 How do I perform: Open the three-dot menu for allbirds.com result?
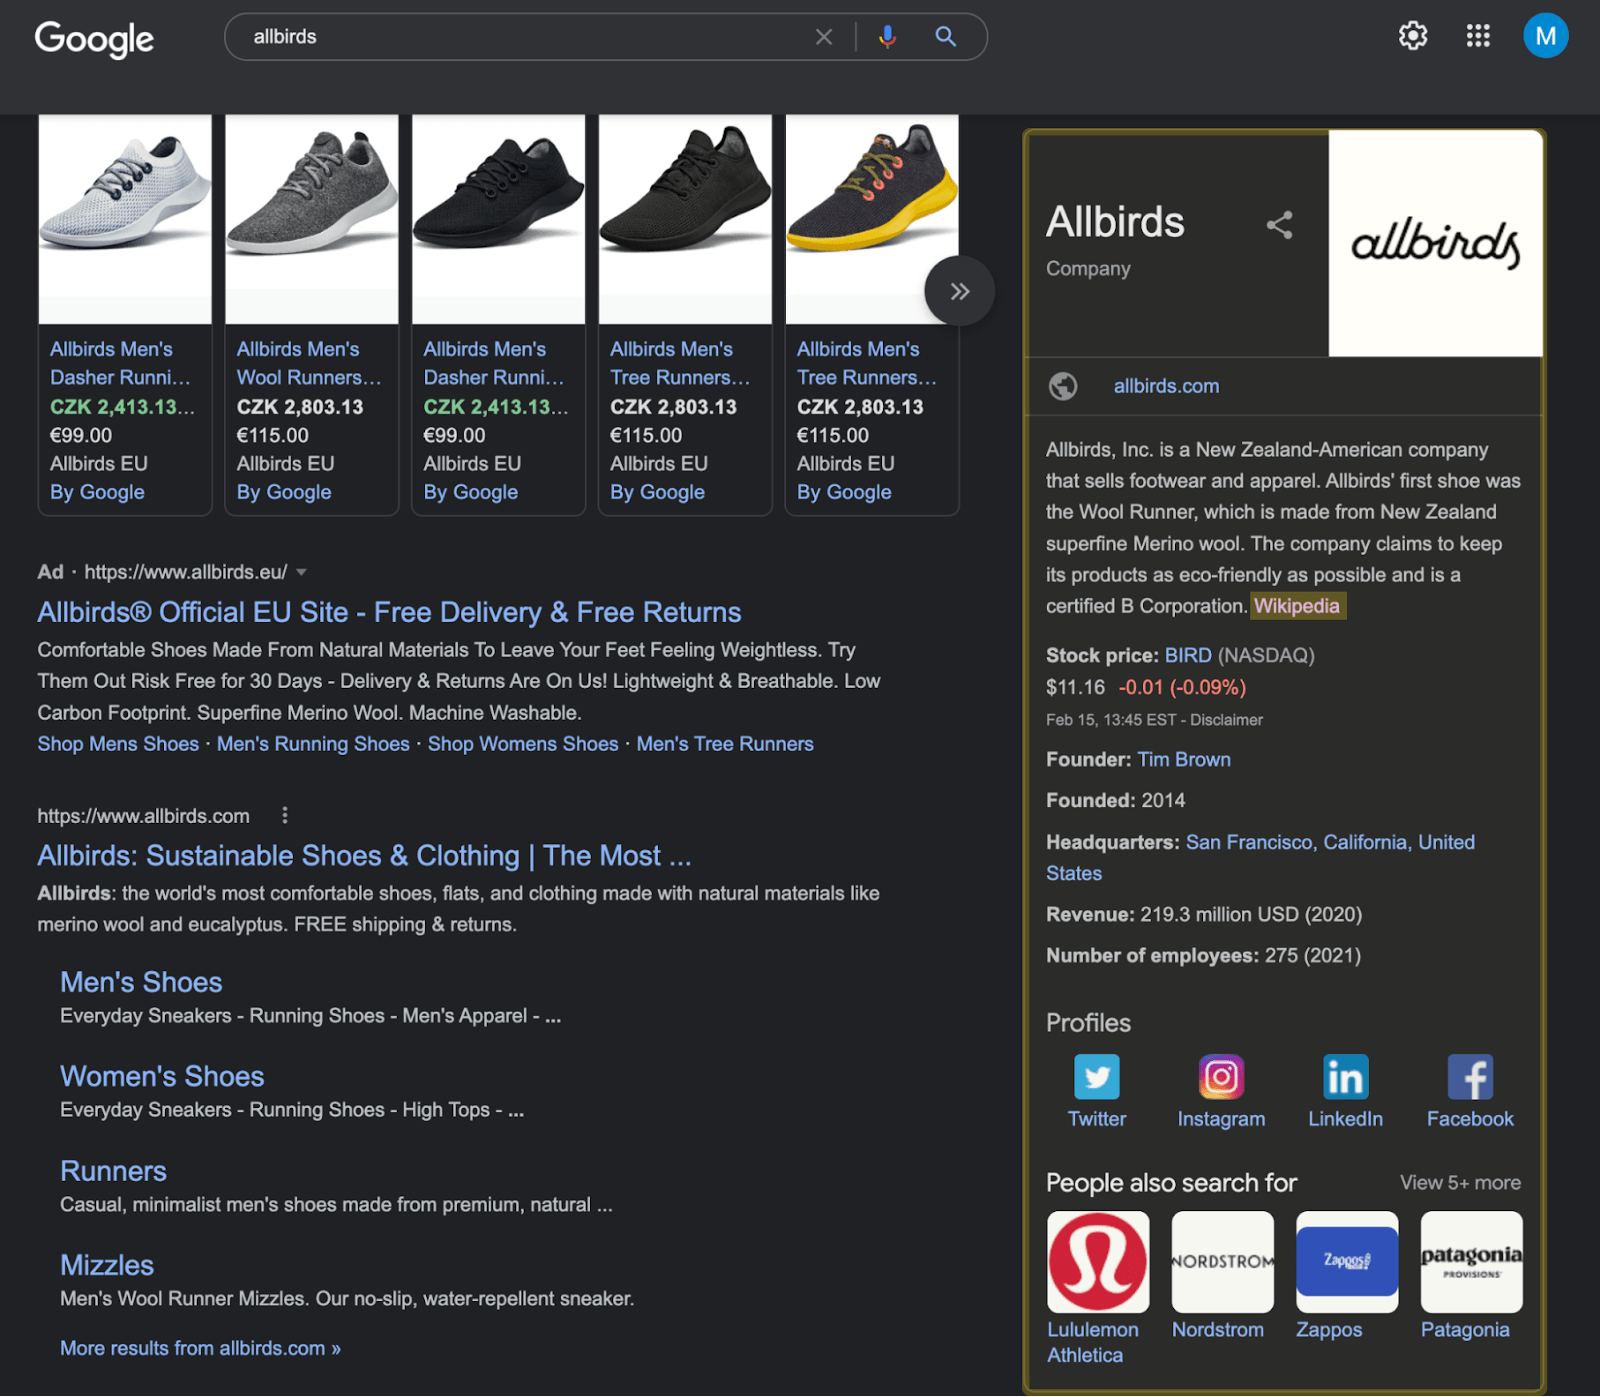tap(284, 815)
